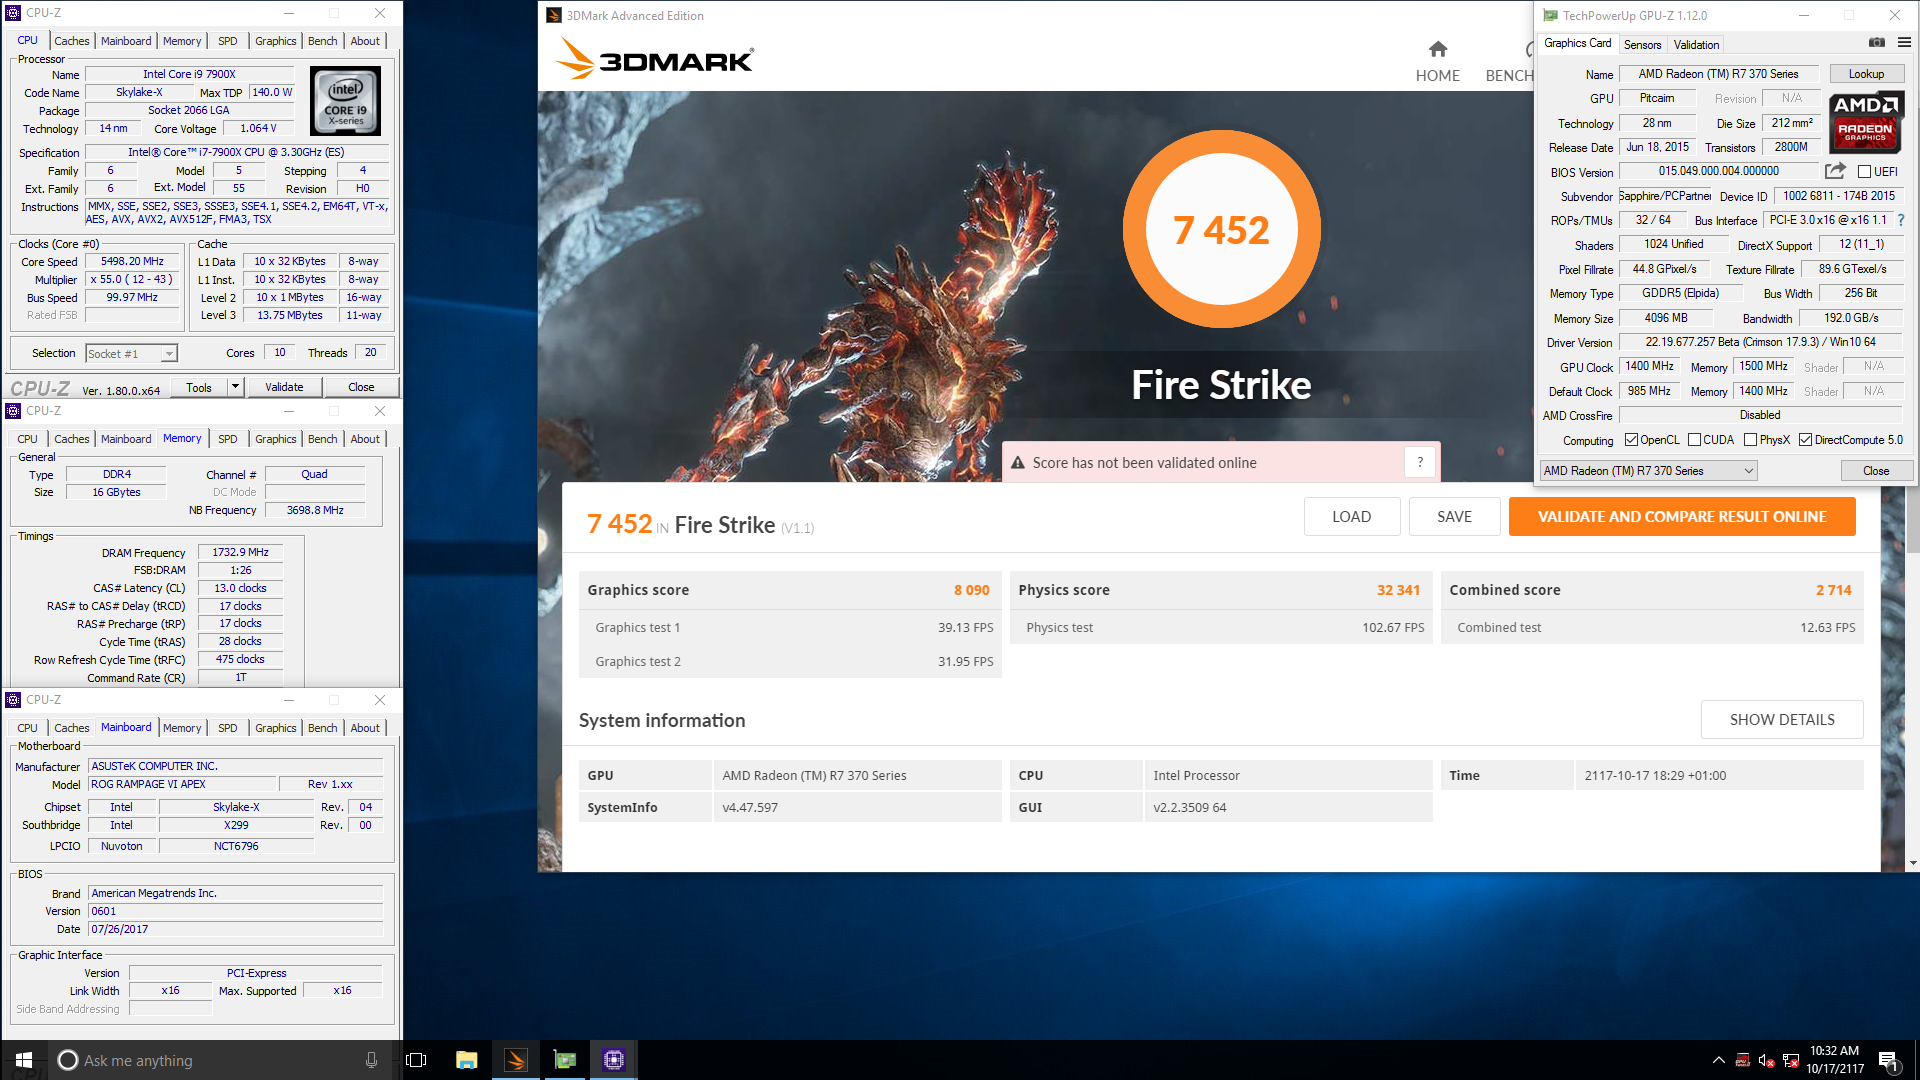
Task: Click the GPU Tweak tray icon
Action: tap(1743, 1060)
